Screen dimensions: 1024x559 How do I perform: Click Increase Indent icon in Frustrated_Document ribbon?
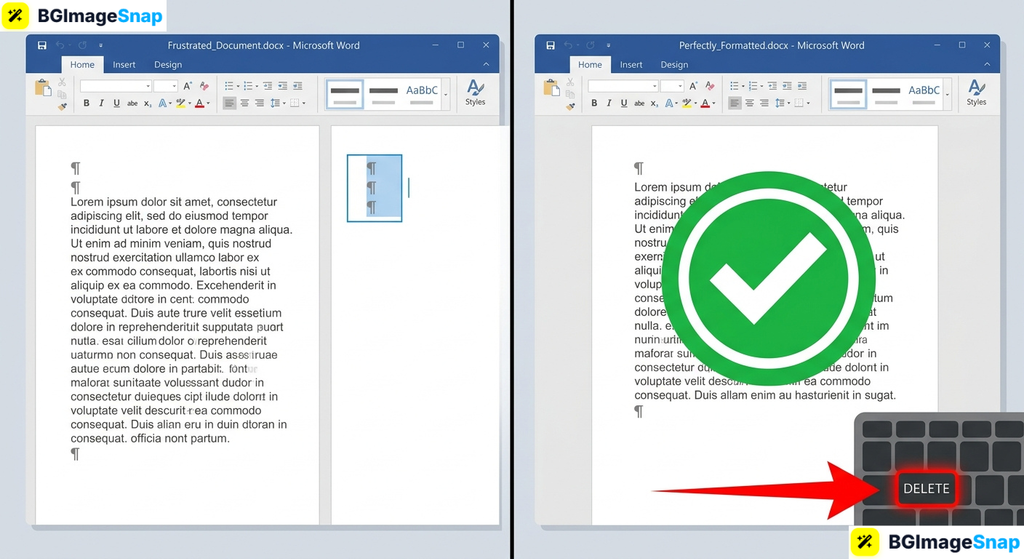(283, 86)
